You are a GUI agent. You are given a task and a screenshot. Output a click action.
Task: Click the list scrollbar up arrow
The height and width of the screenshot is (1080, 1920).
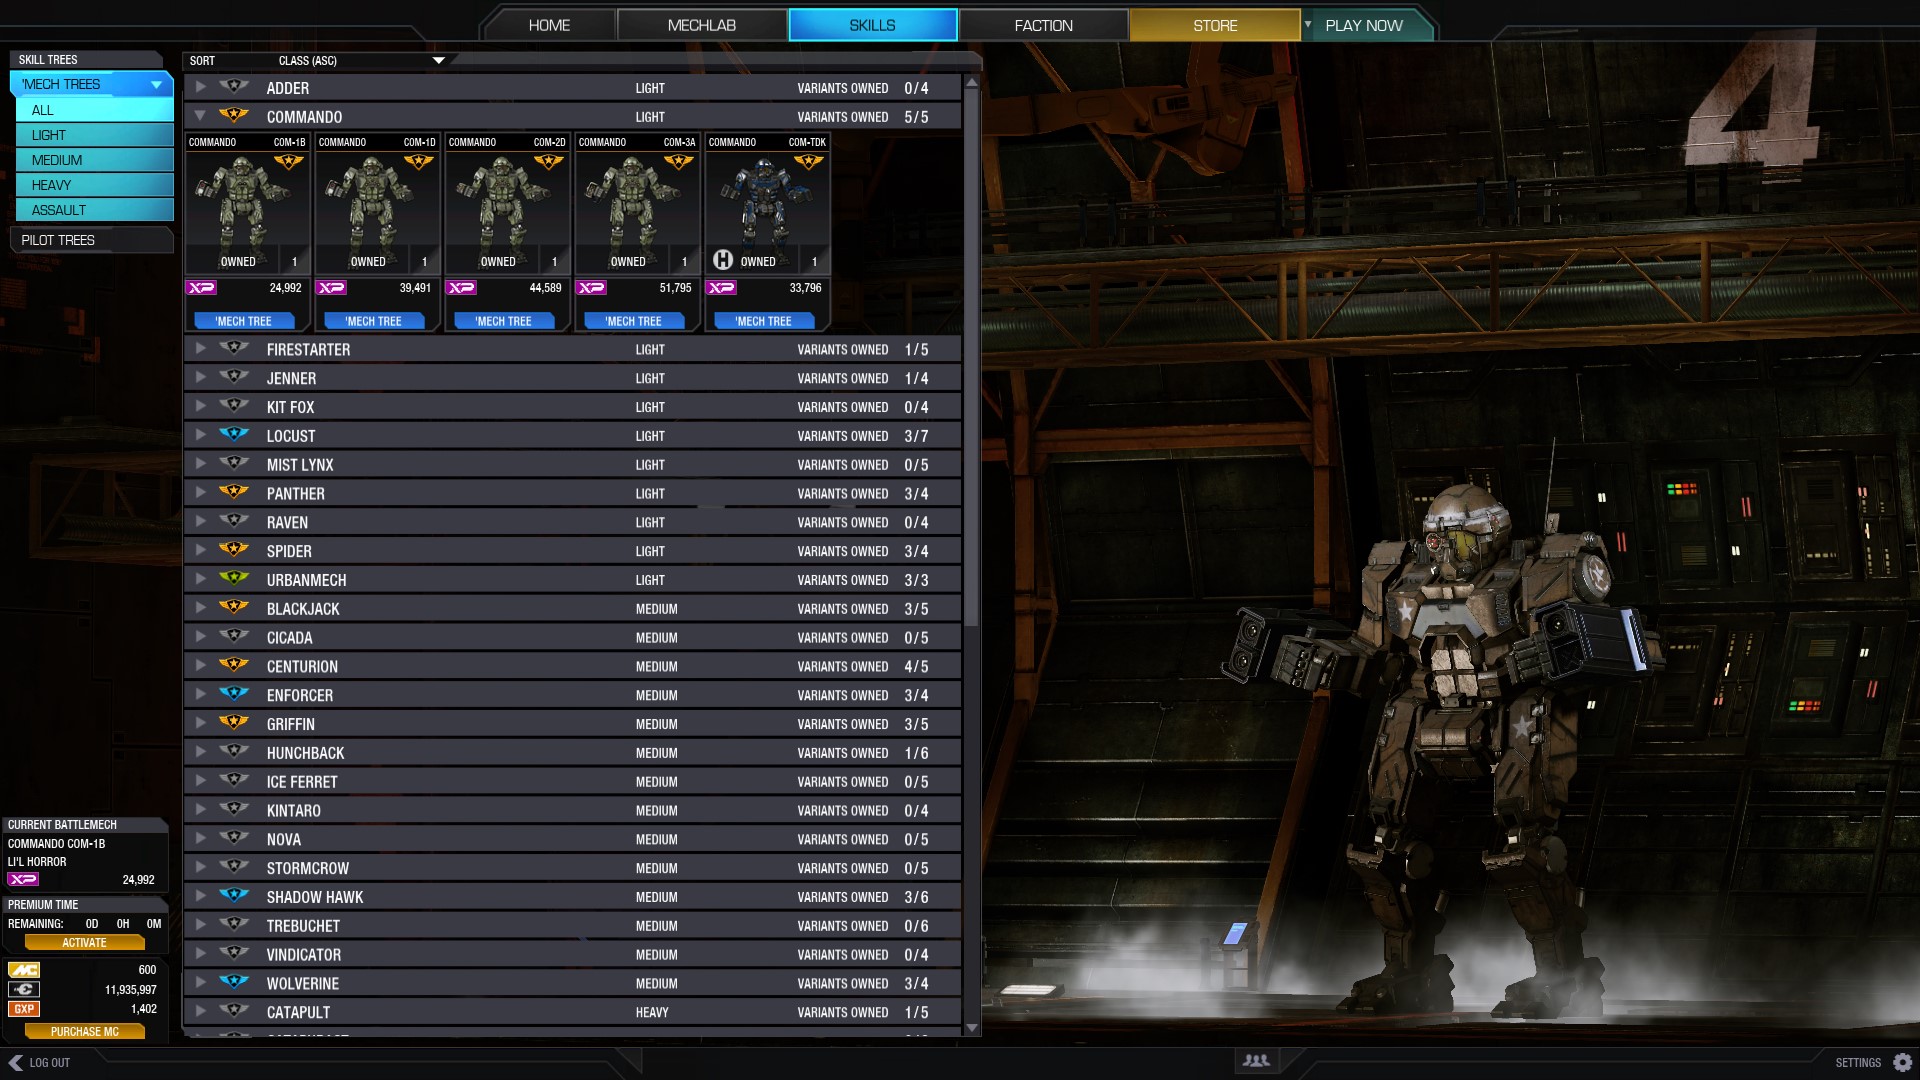click(x=971, y=83)
